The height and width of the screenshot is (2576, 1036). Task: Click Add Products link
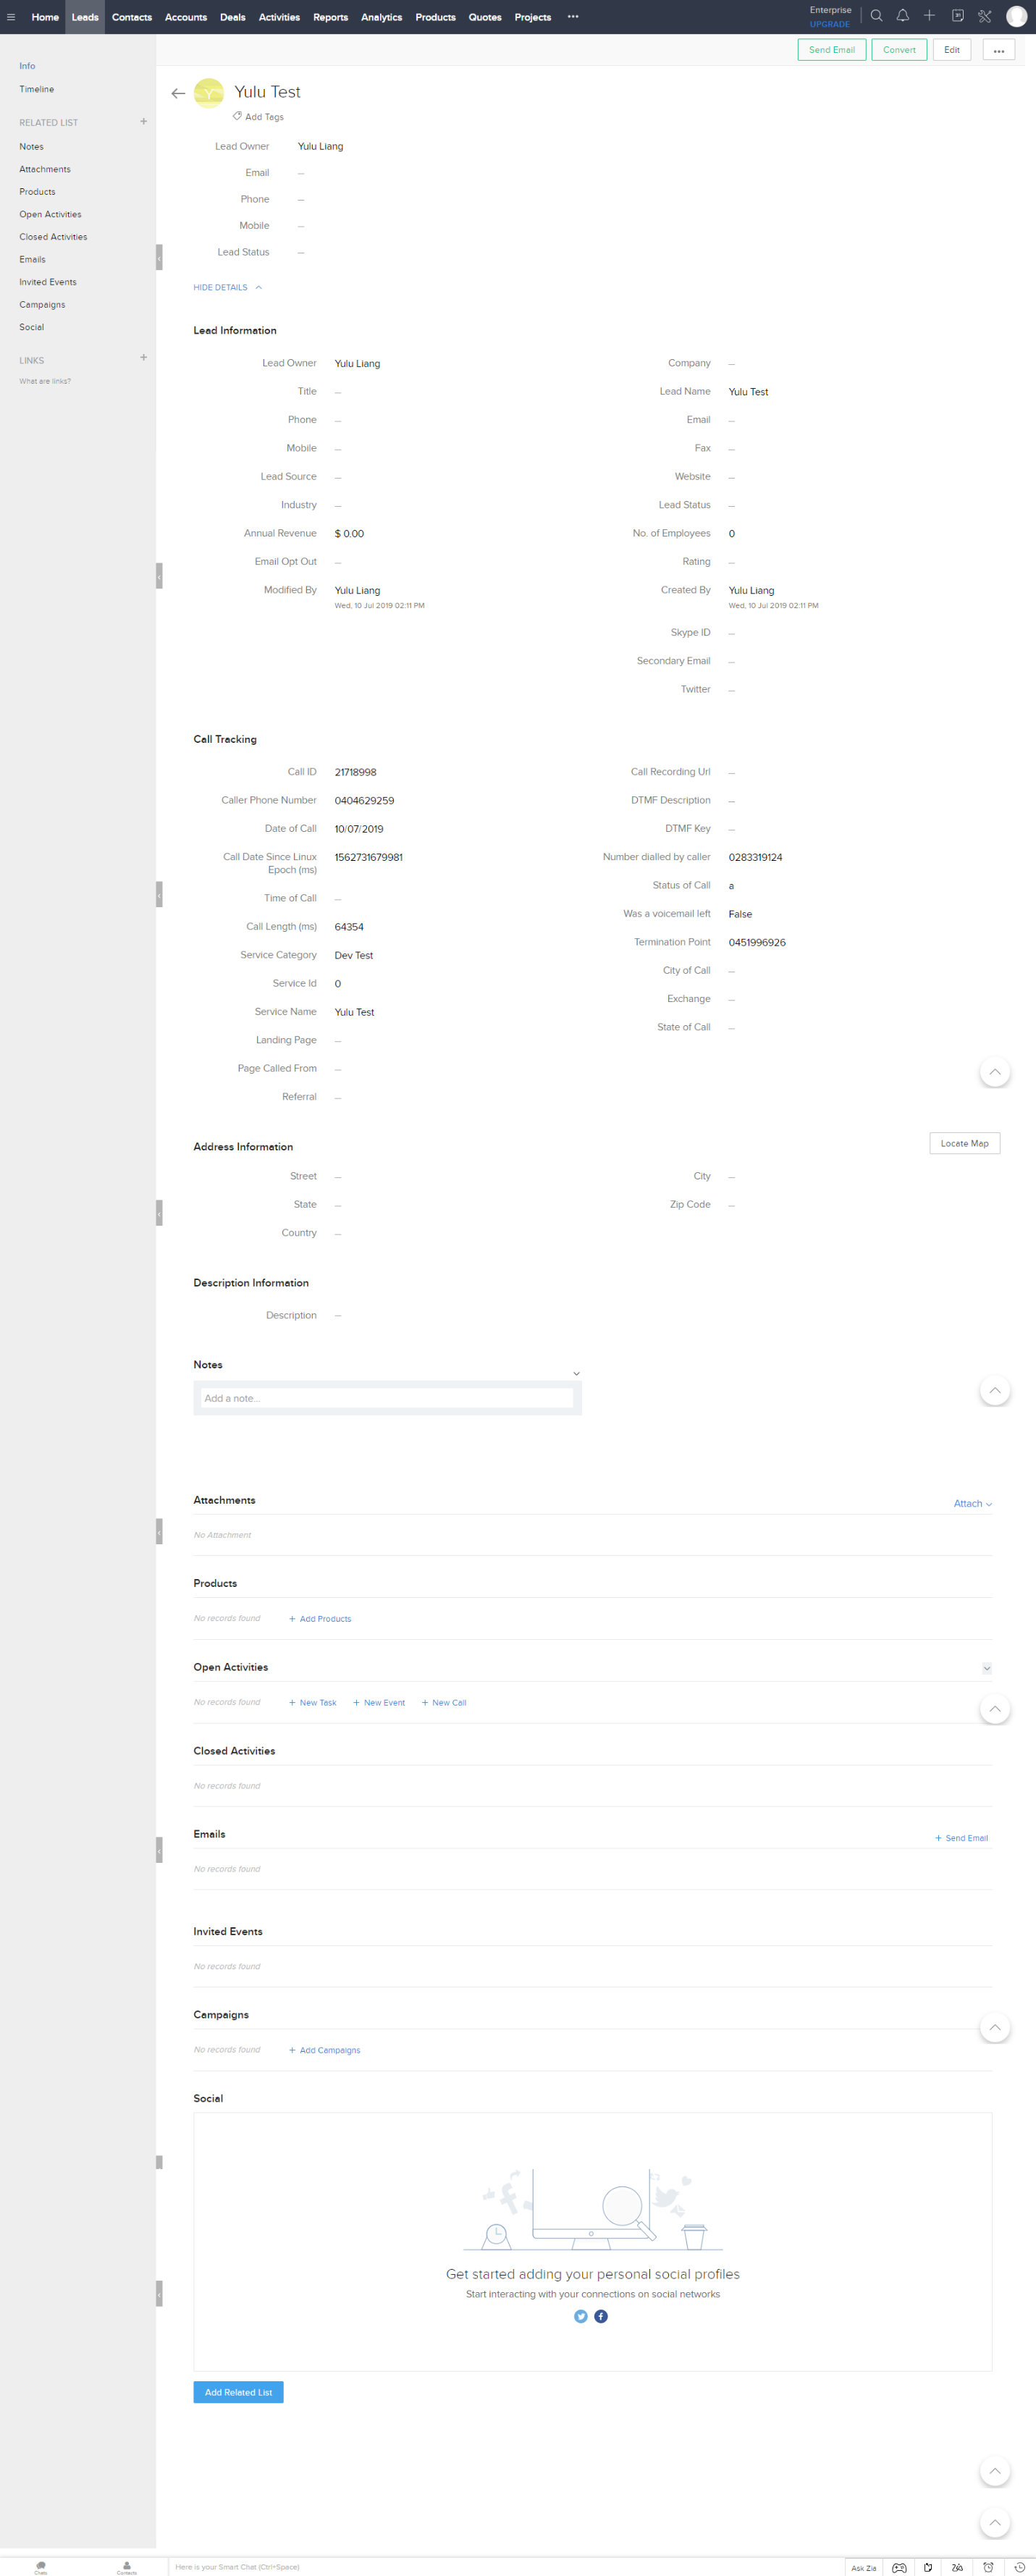(x=320, y=1618)
